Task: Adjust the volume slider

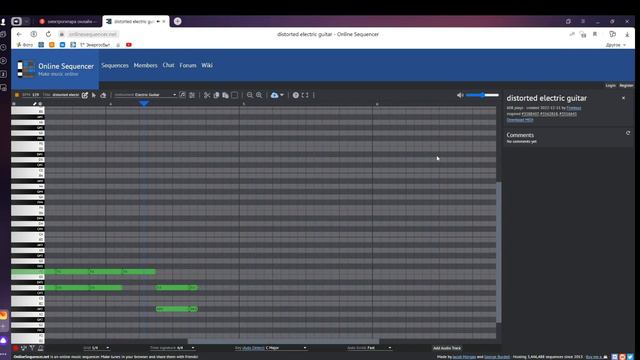Action: (x=482, y=95)
